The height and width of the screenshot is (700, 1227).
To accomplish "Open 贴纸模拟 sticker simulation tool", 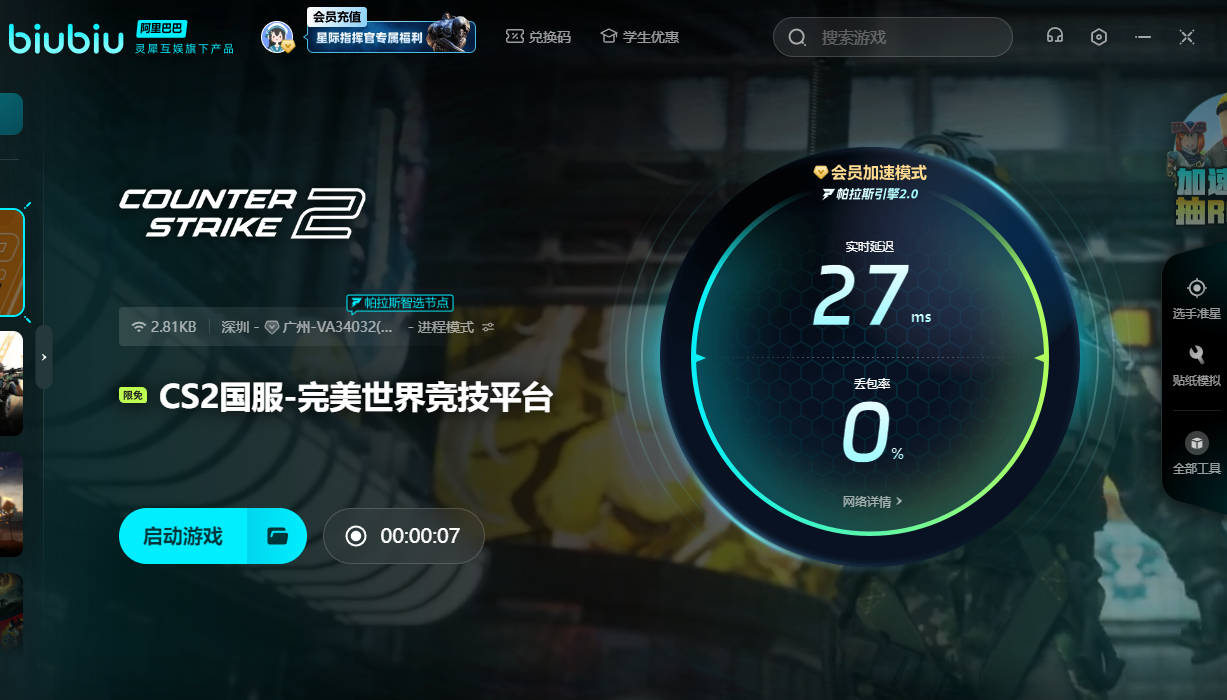I will pyautogui.click(x=1197, y=366).
